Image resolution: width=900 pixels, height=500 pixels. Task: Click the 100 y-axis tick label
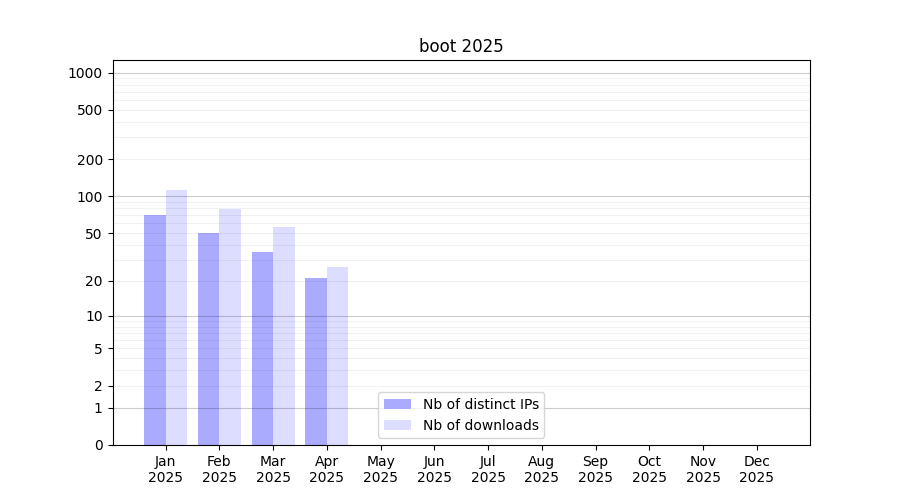click(x=90, y=197)
